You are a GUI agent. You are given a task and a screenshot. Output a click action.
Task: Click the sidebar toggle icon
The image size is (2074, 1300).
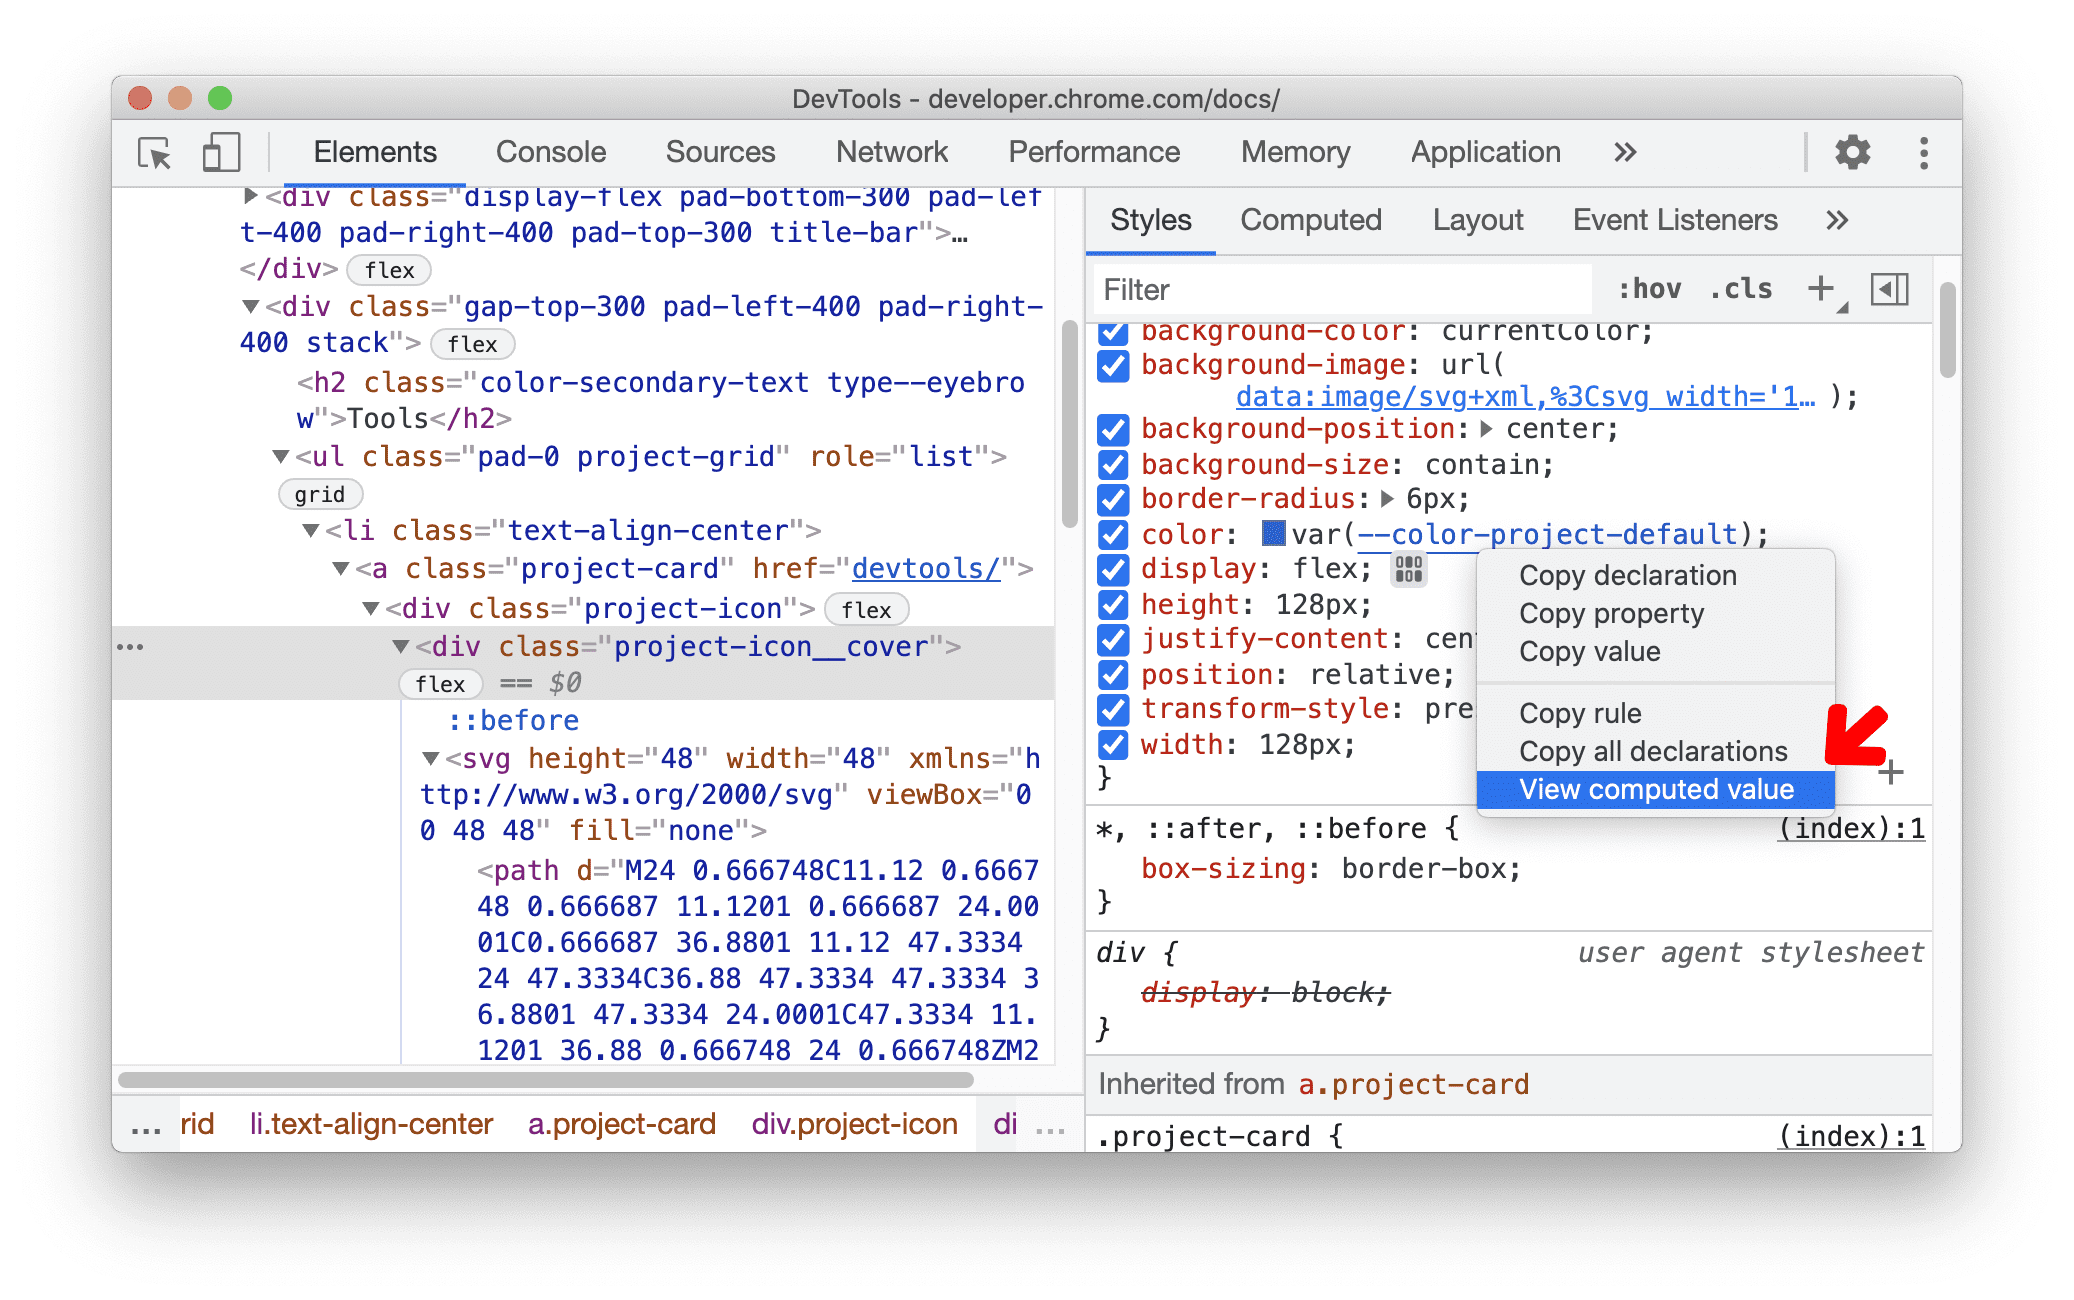1888,289
